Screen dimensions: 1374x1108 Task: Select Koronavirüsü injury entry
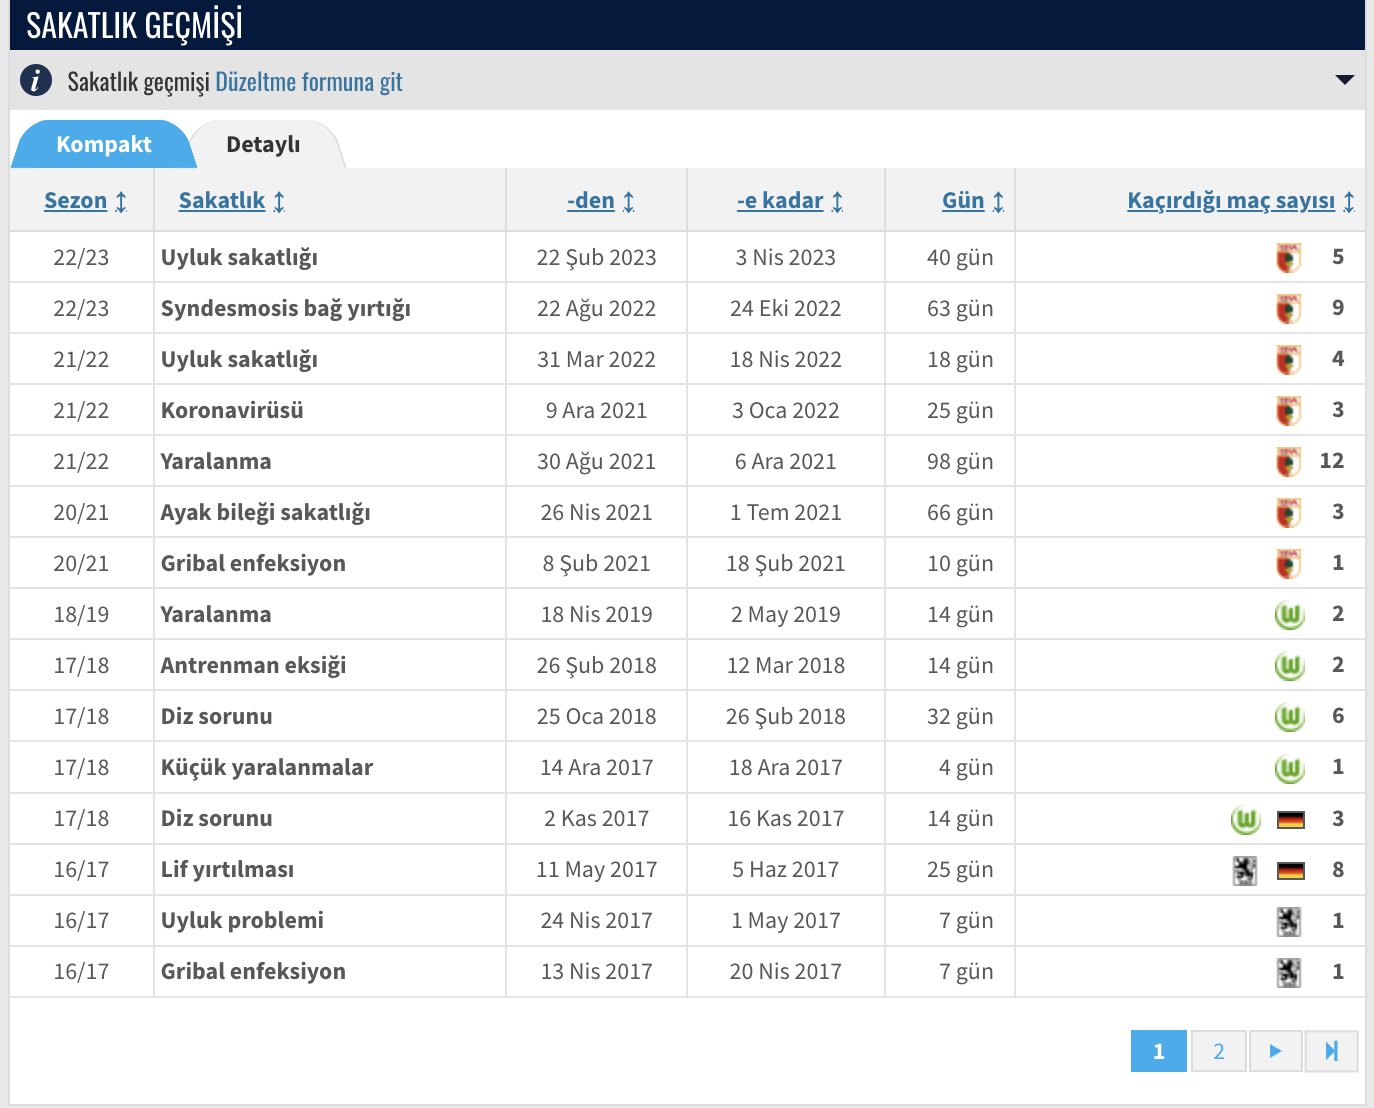pyautogui.click(x=232, y=411)
